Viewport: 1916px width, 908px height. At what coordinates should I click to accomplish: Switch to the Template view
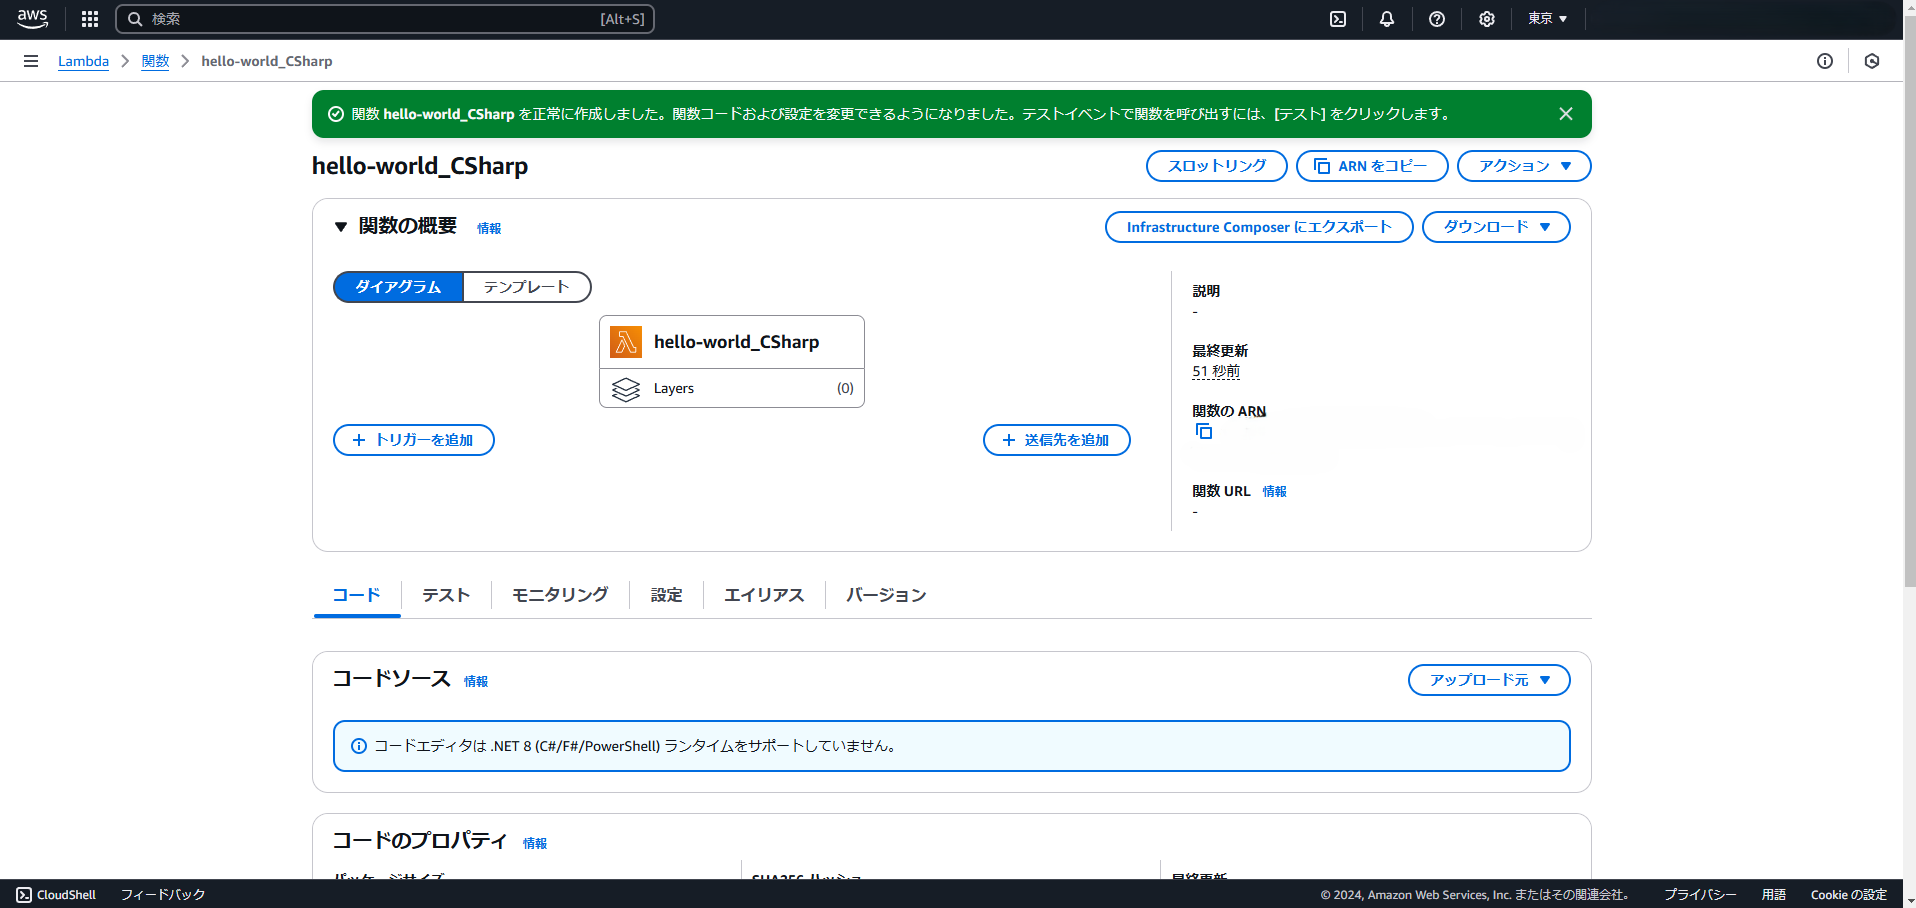coord(527,287)
